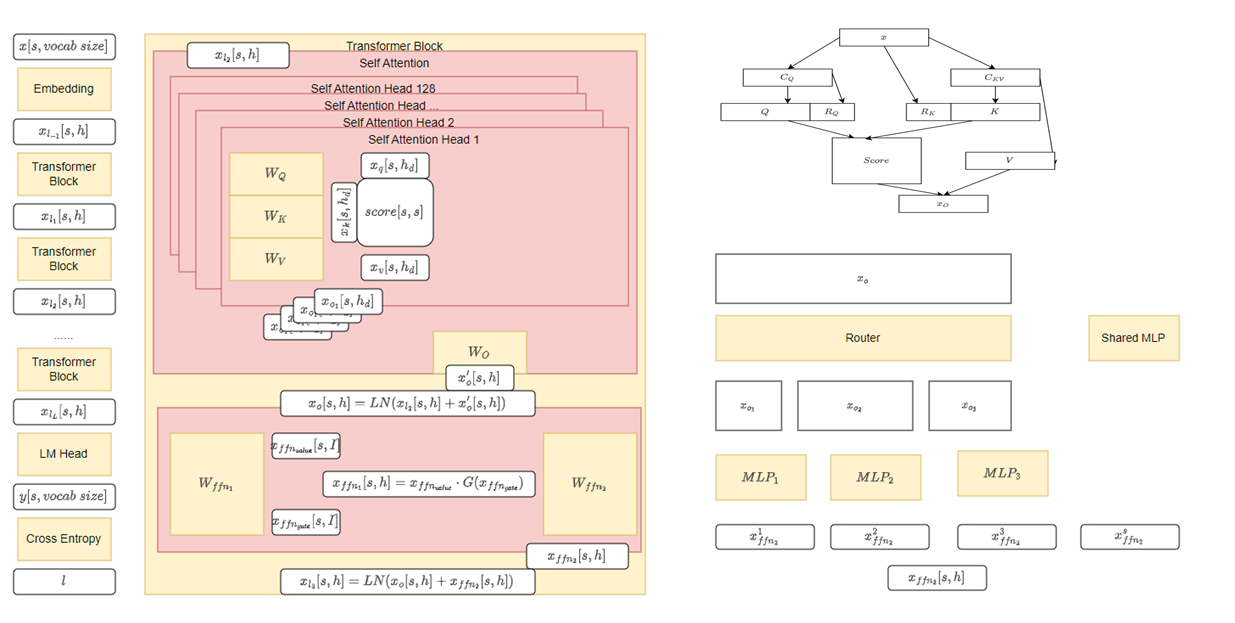Click the x^1_ffn2 output box
1235x623 pixels.
click(x=765, y=537)
